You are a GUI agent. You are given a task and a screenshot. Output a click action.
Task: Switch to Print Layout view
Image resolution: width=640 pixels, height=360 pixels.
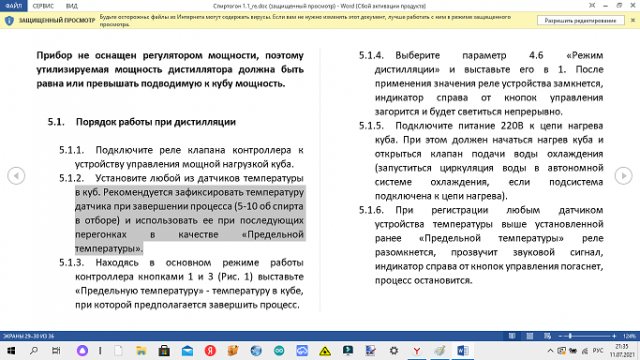tap(530, 336)
